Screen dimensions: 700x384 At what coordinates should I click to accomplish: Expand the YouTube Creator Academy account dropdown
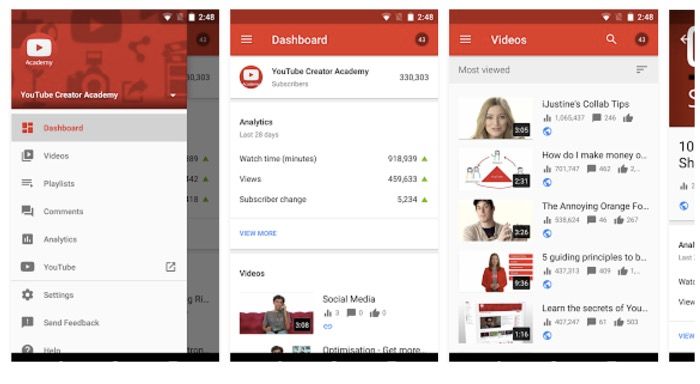coord(173,95)
